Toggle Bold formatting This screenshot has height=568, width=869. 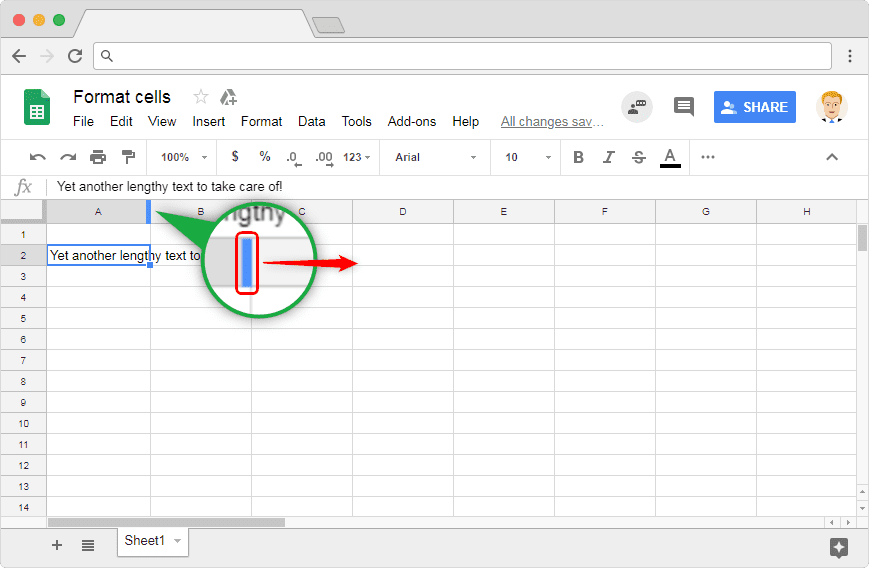(578, 157)
